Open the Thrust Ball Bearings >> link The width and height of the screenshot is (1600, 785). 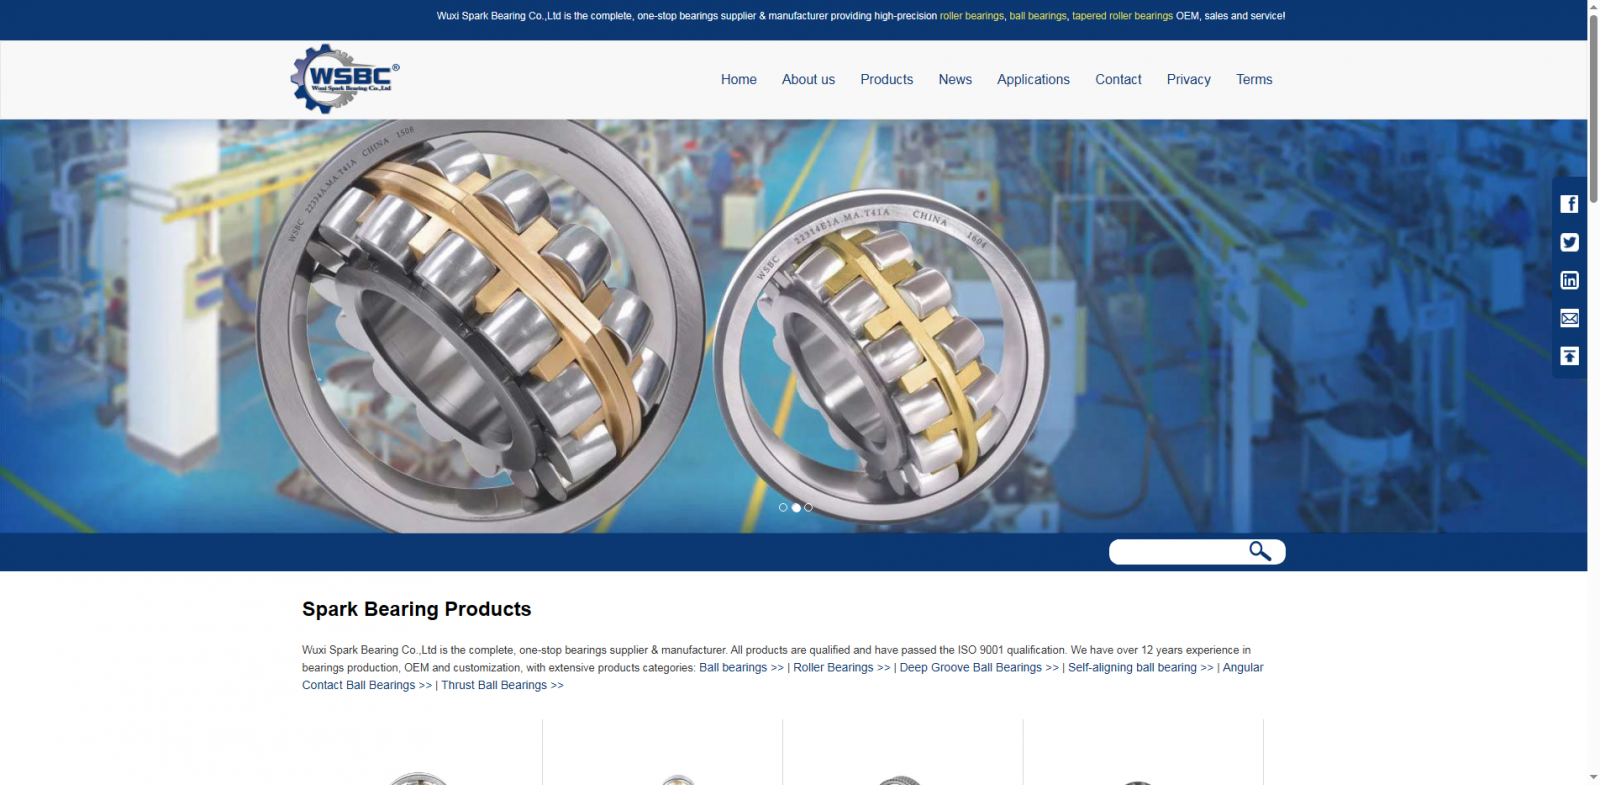(x=502, y=686)
